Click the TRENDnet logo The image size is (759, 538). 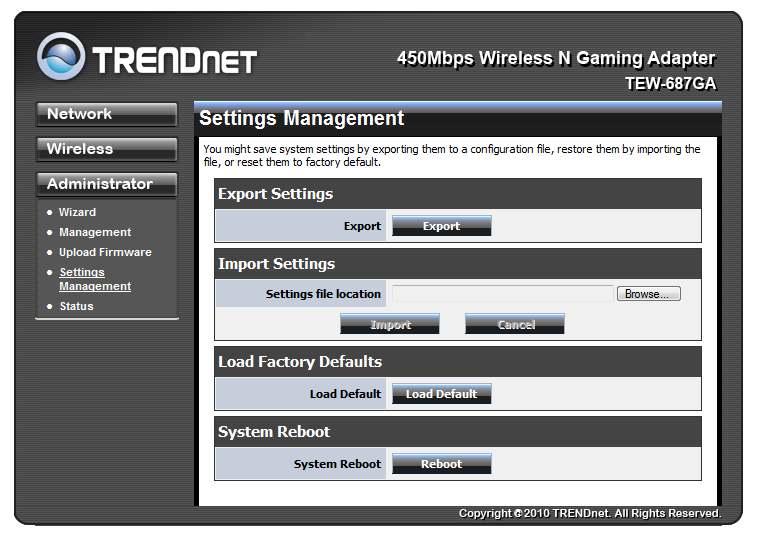point(147,57)
